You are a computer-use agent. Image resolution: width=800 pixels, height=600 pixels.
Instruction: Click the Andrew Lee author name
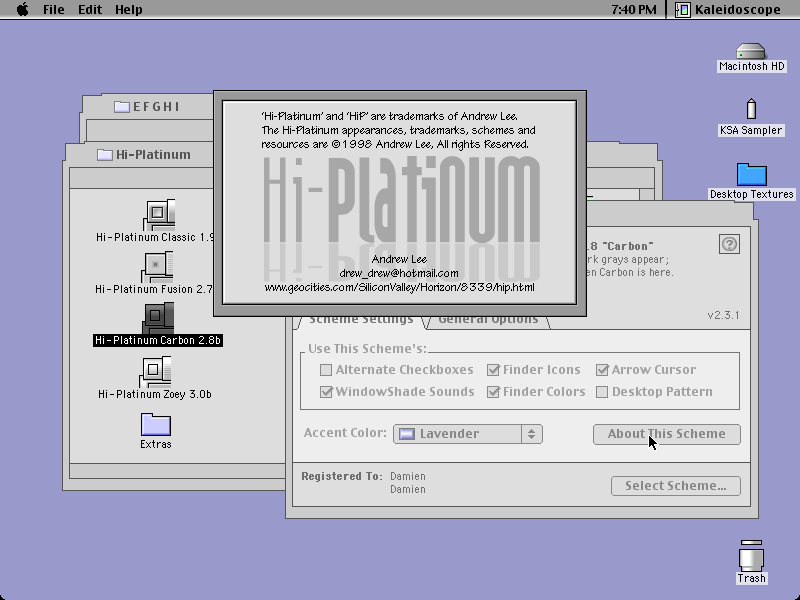(399, 259)
